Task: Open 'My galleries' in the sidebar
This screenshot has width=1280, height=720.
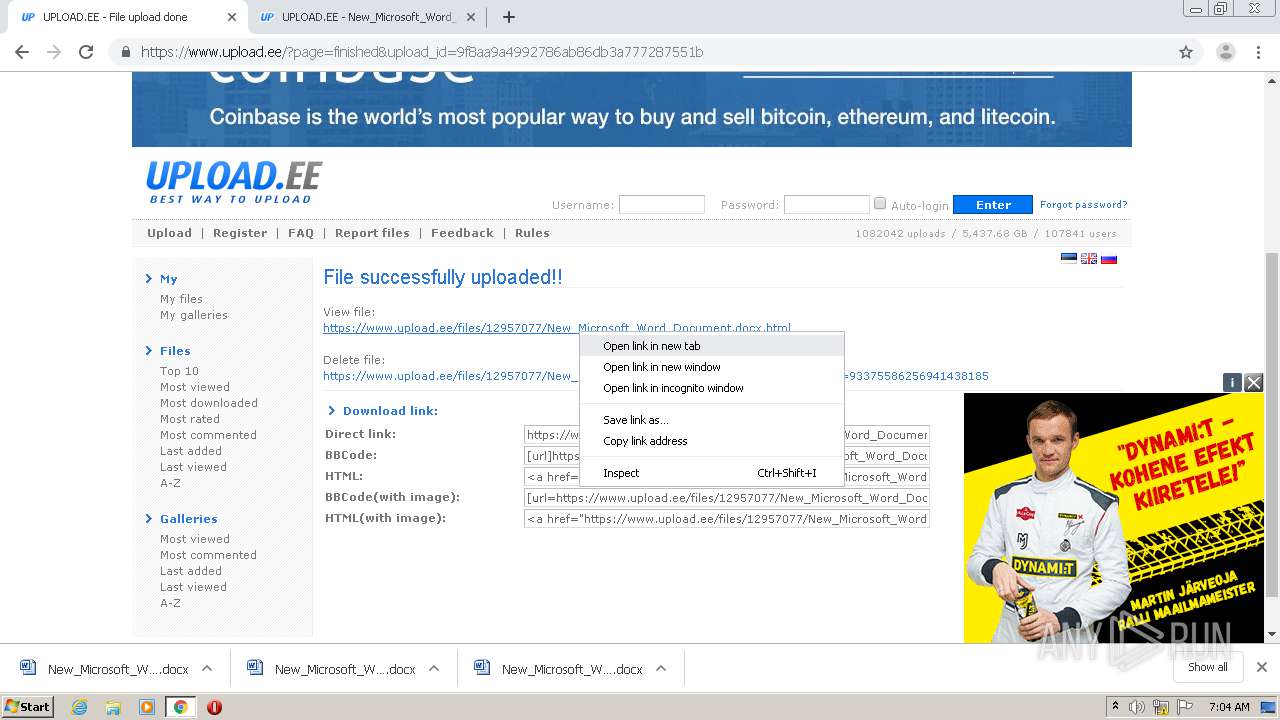Action: tap(194, 315)
